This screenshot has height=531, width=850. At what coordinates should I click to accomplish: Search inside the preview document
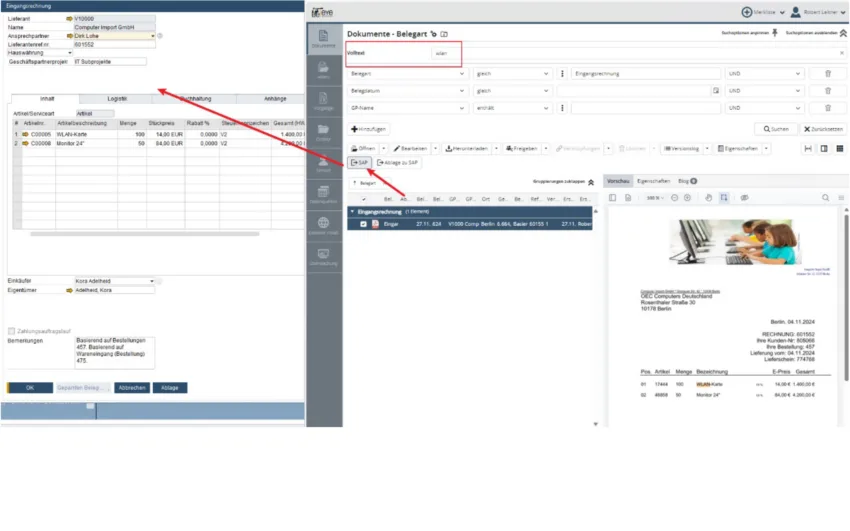point(825,198)
